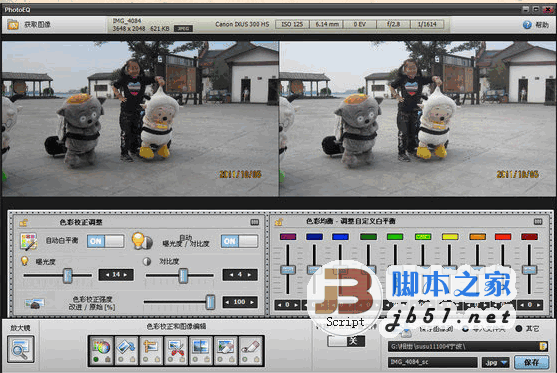Viewport: 557px width, 373px height.
Task: Click the 曝光度 slider handle
Action: tap(67, 275)
